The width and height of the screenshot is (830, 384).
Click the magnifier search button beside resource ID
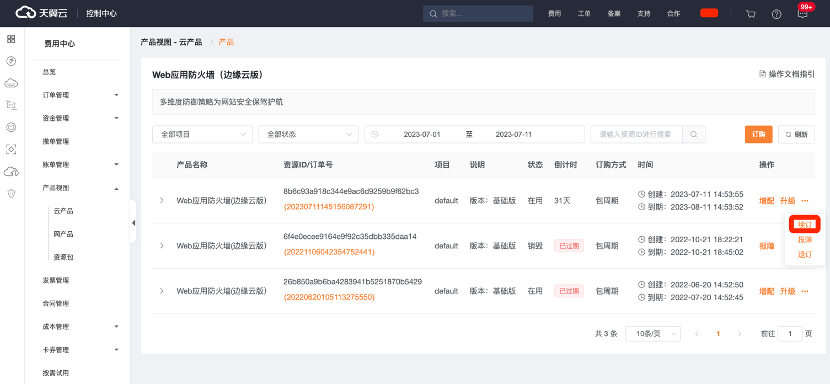click(x=694, y=135)
